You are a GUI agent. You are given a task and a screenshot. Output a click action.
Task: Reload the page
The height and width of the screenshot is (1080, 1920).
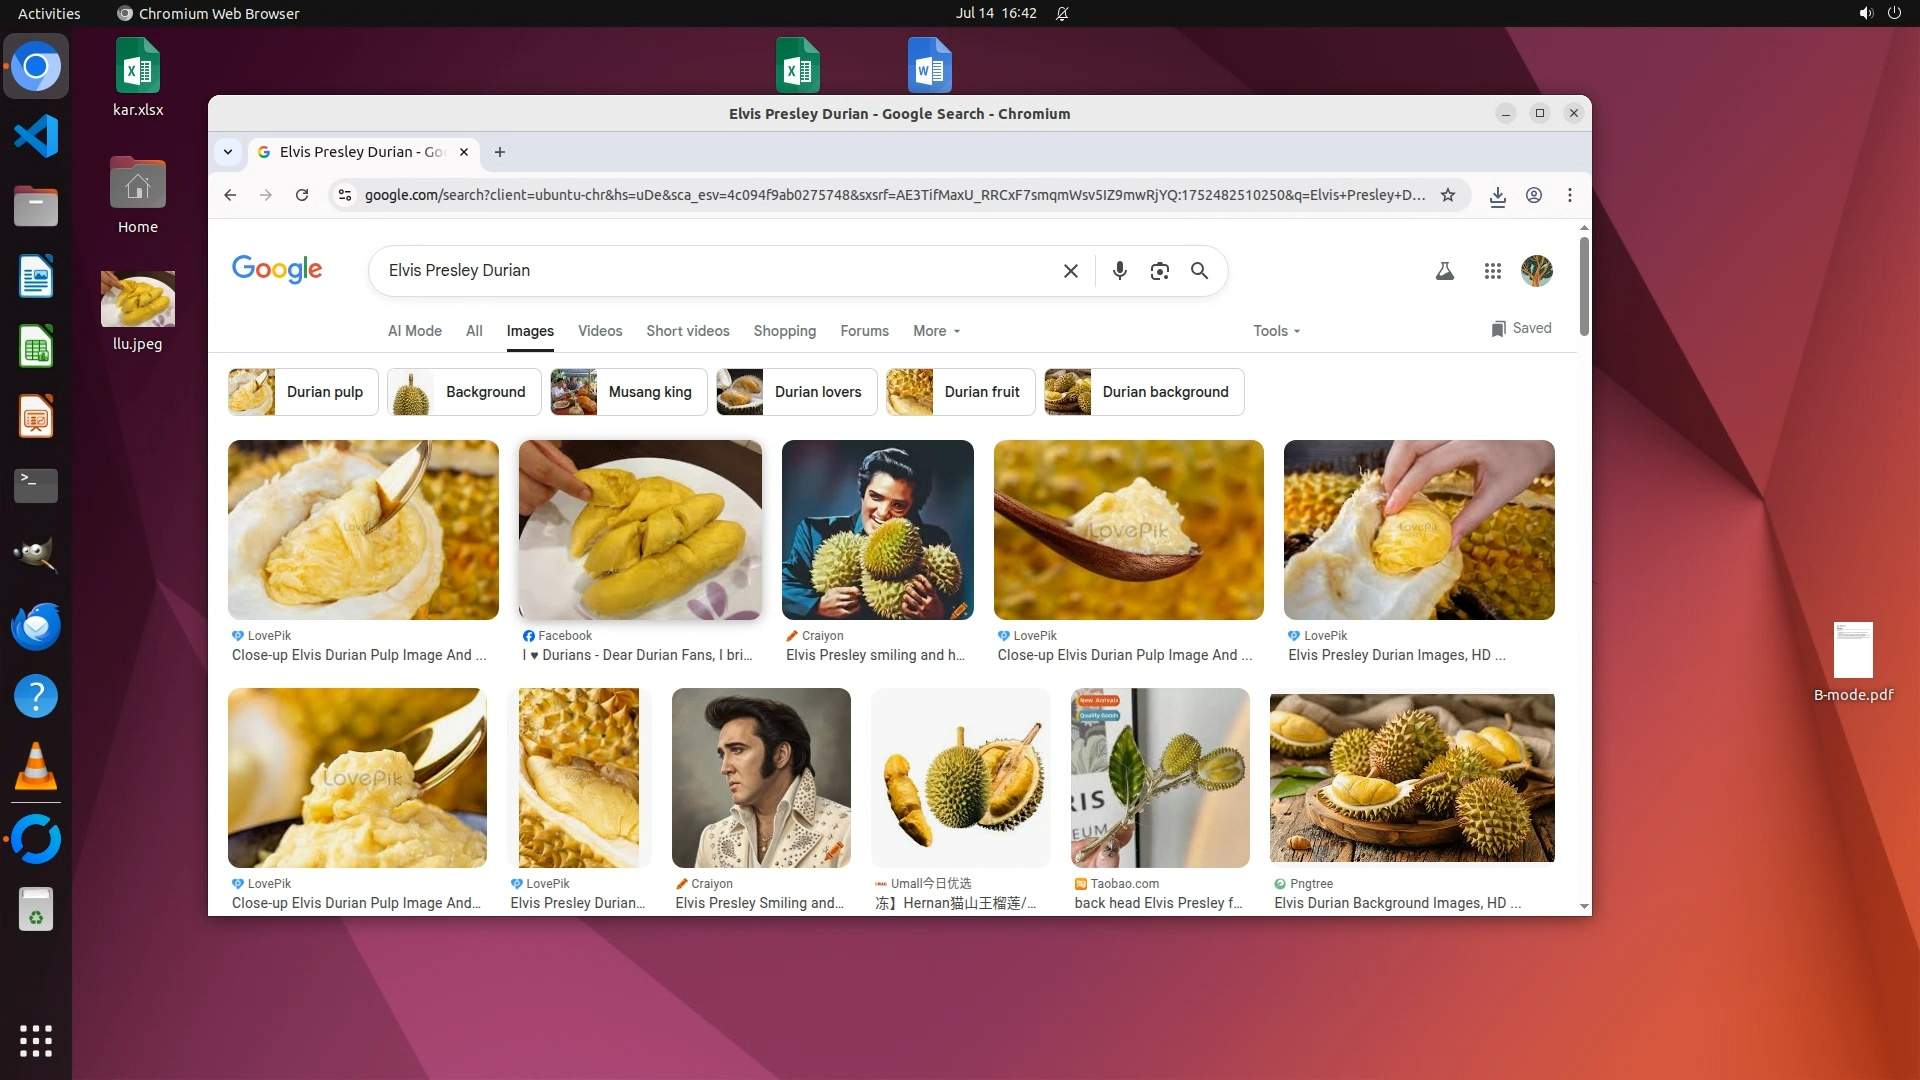click(x=302, y=195)
